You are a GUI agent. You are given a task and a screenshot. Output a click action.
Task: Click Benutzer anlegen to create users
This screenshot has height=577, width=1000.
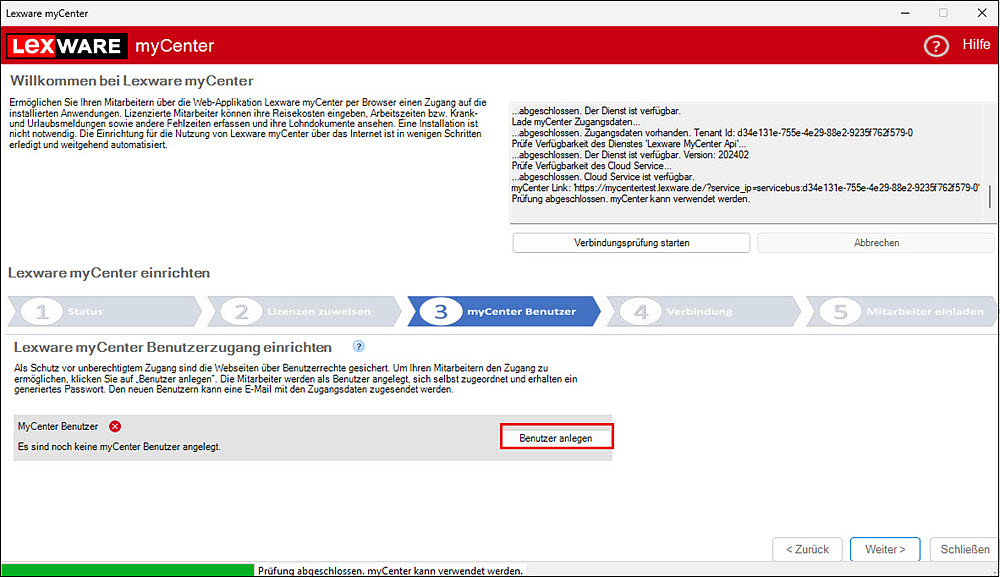556,437
